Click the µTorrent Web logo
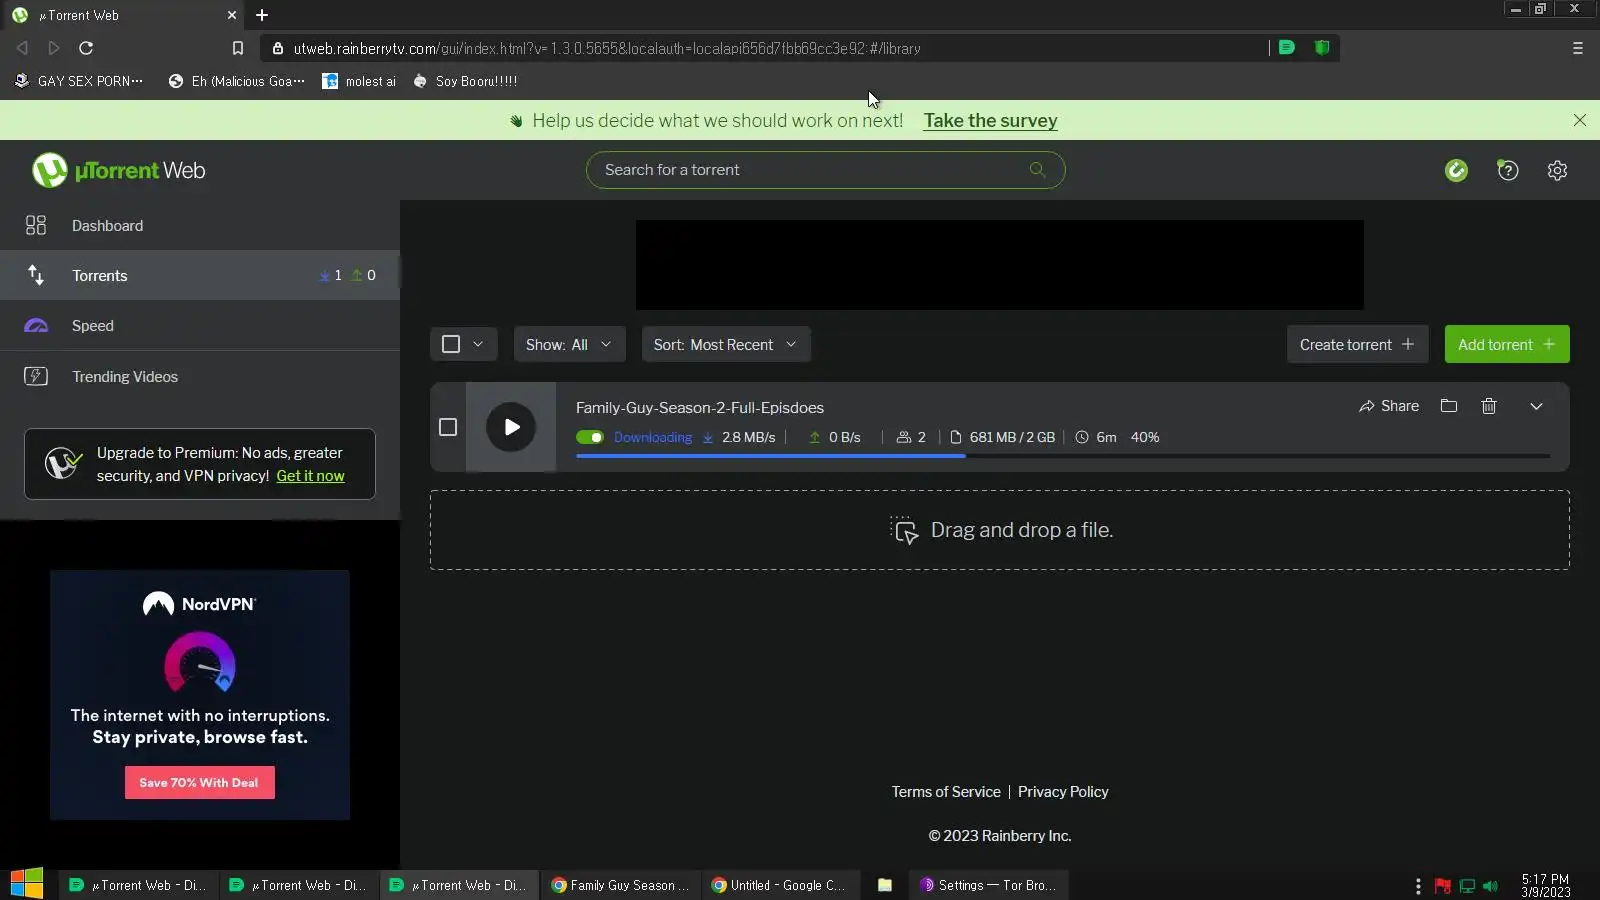1600x900 pixels. click(119, 170)
